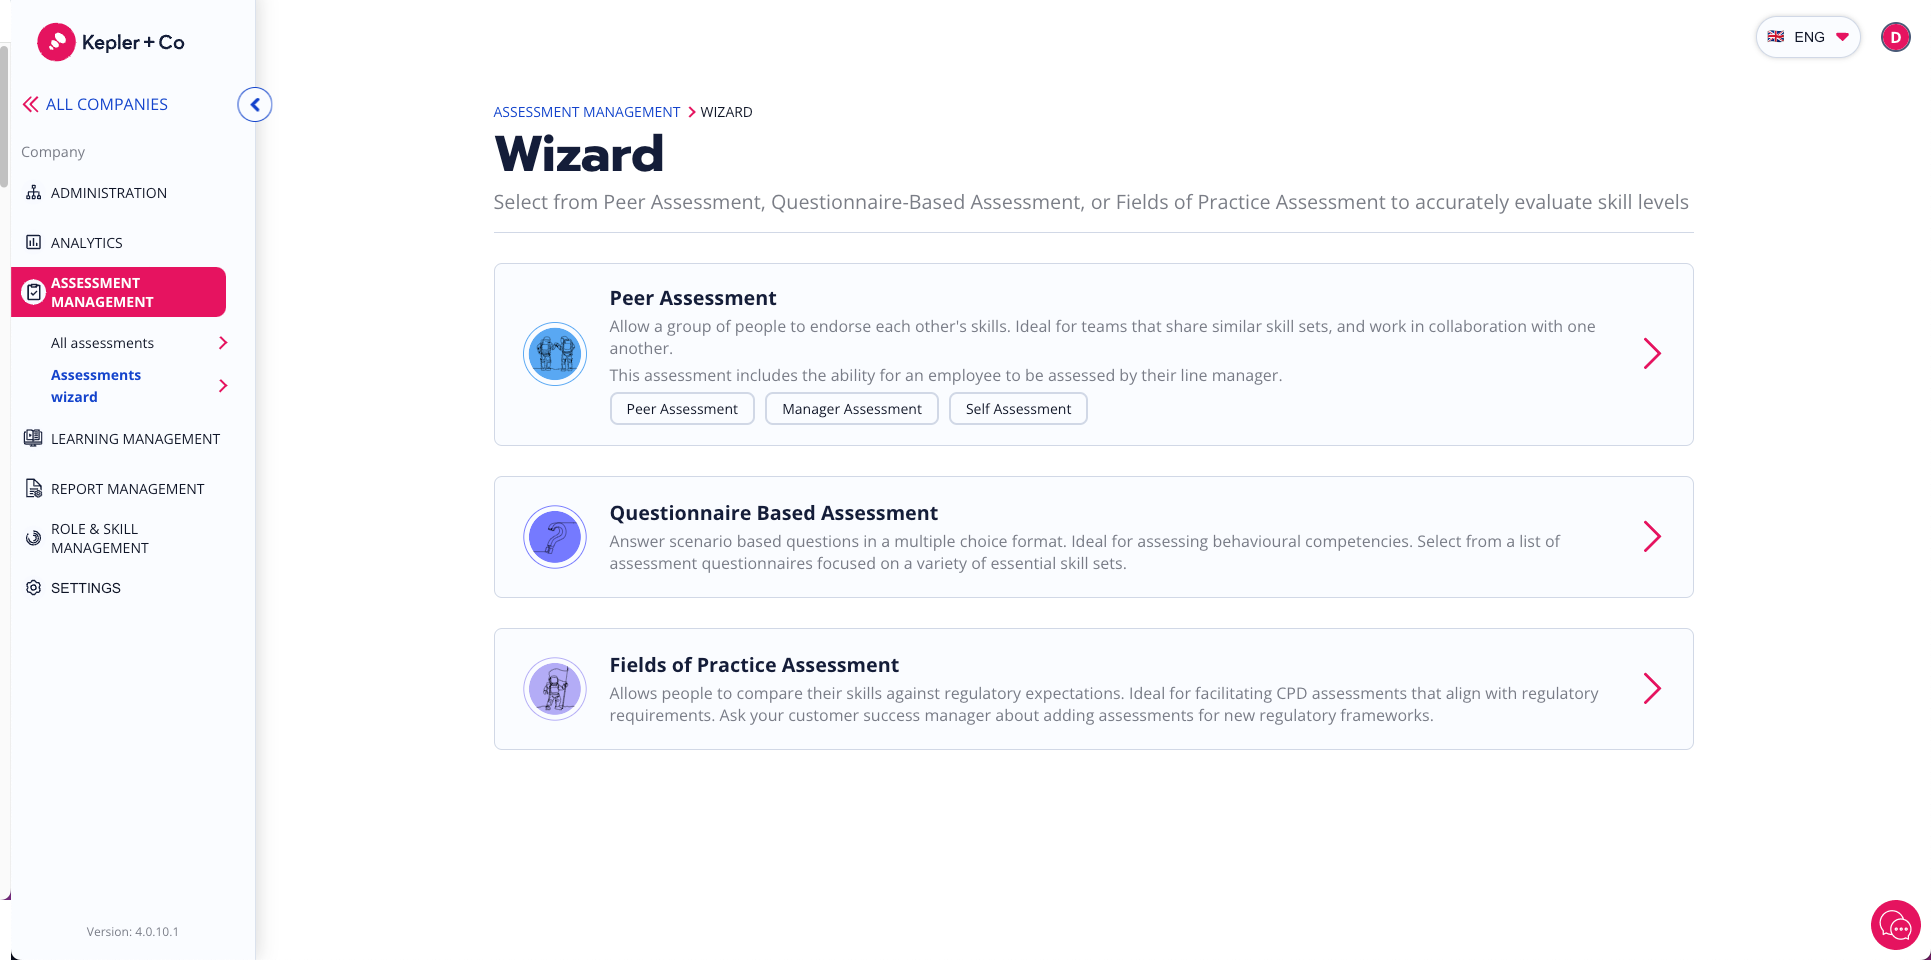
Task: Open Role & Skill Management menu
Action: (99, 538)
